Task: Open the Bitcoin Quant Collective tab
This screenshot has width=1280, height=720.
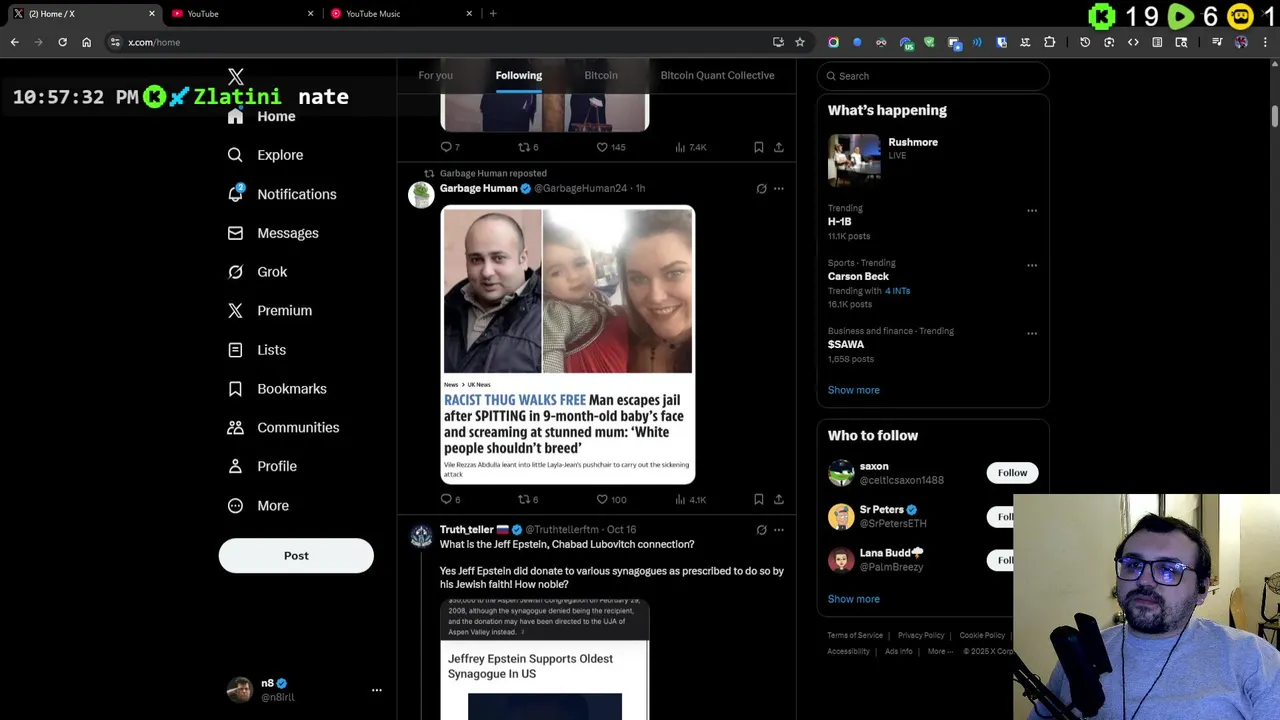Action: (717, 75)
